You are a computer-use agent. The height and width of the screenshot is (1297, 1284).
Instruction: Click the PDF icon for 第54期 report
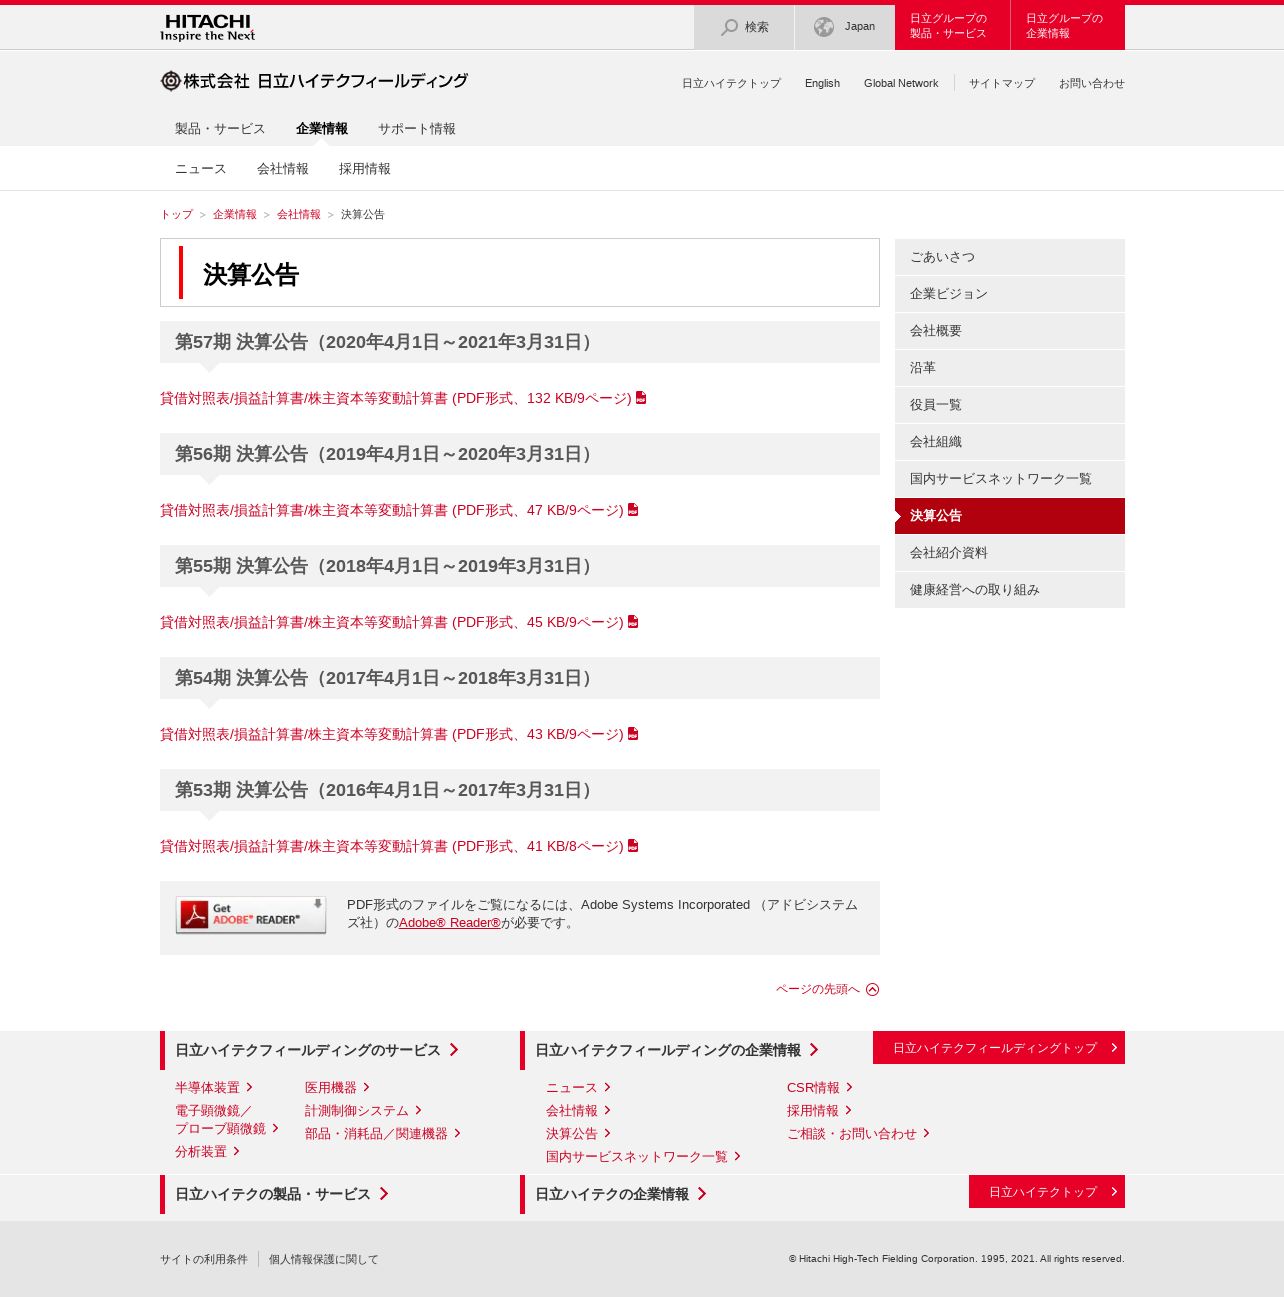[633, 733]
